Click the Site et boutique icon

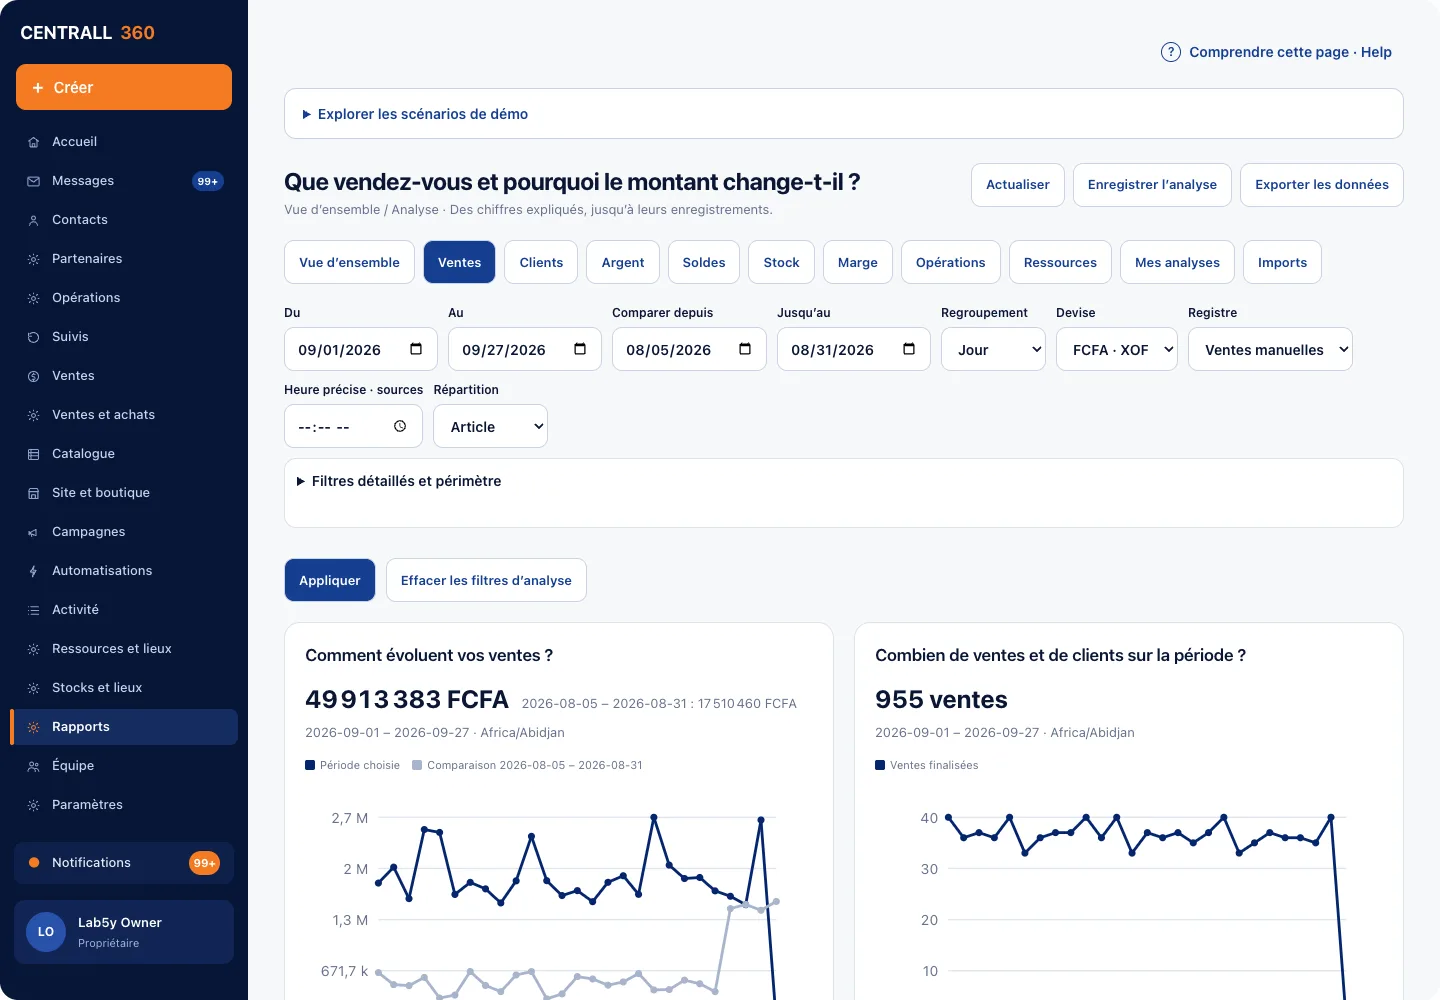(x=33, y=493)
